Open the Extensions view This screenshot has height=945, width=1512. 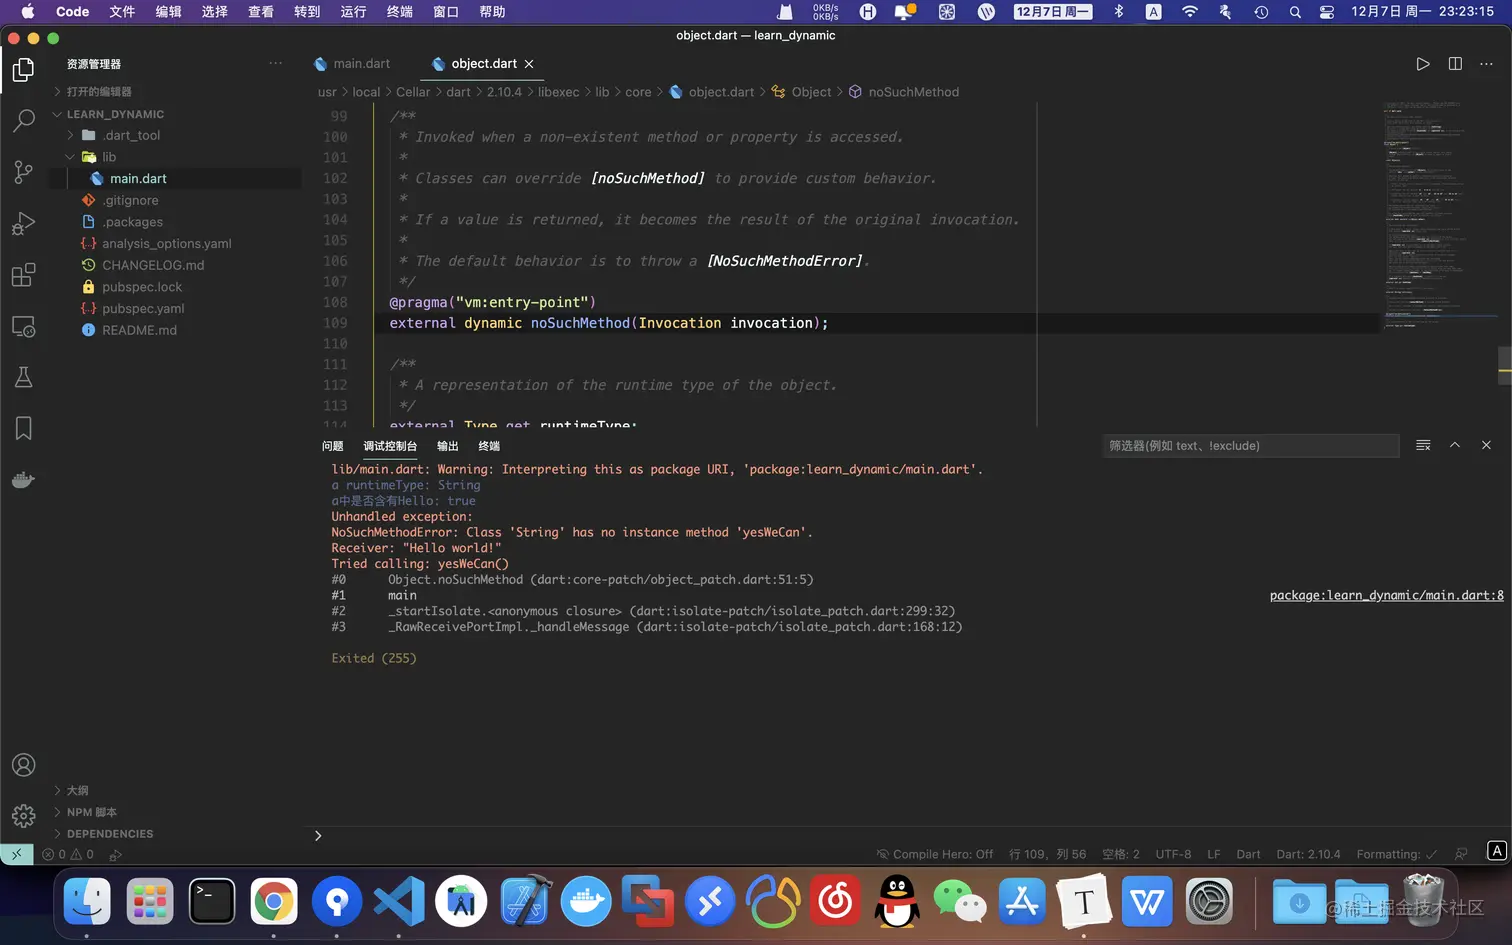23,275
